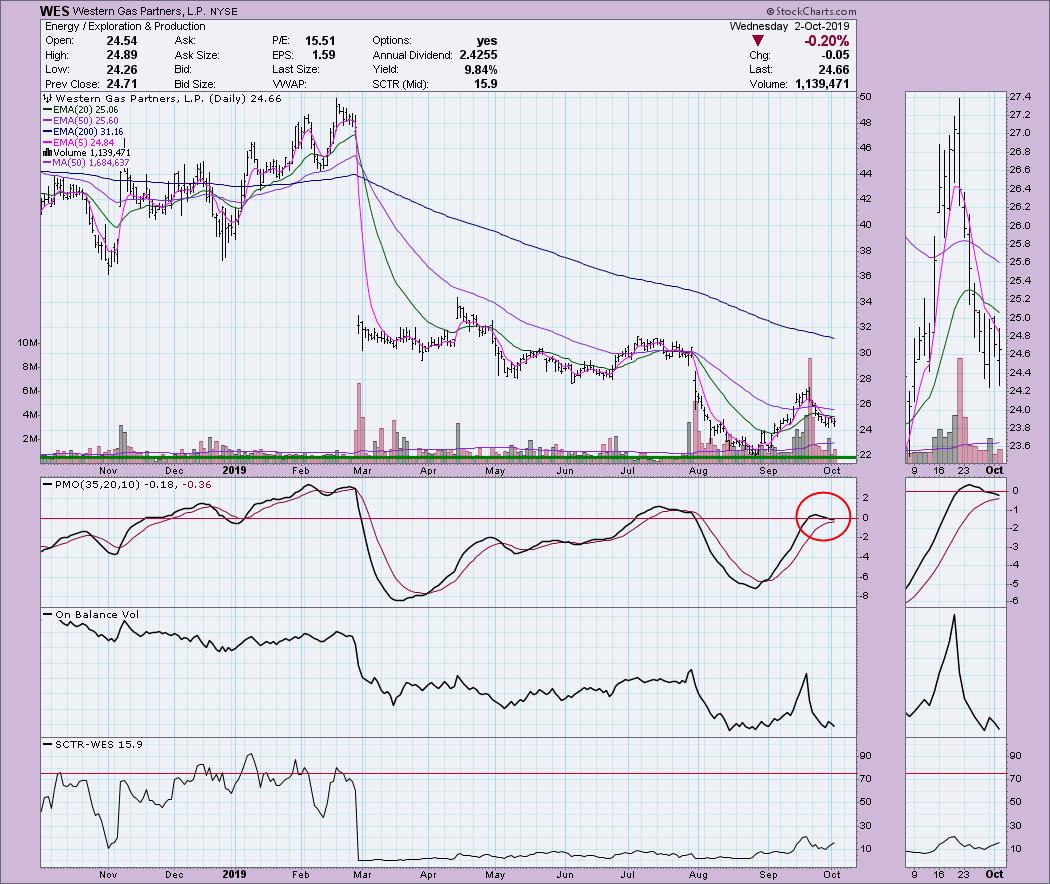Click the 2019 label on the price panel axis
1050x884 pixels.
(234, 470)
